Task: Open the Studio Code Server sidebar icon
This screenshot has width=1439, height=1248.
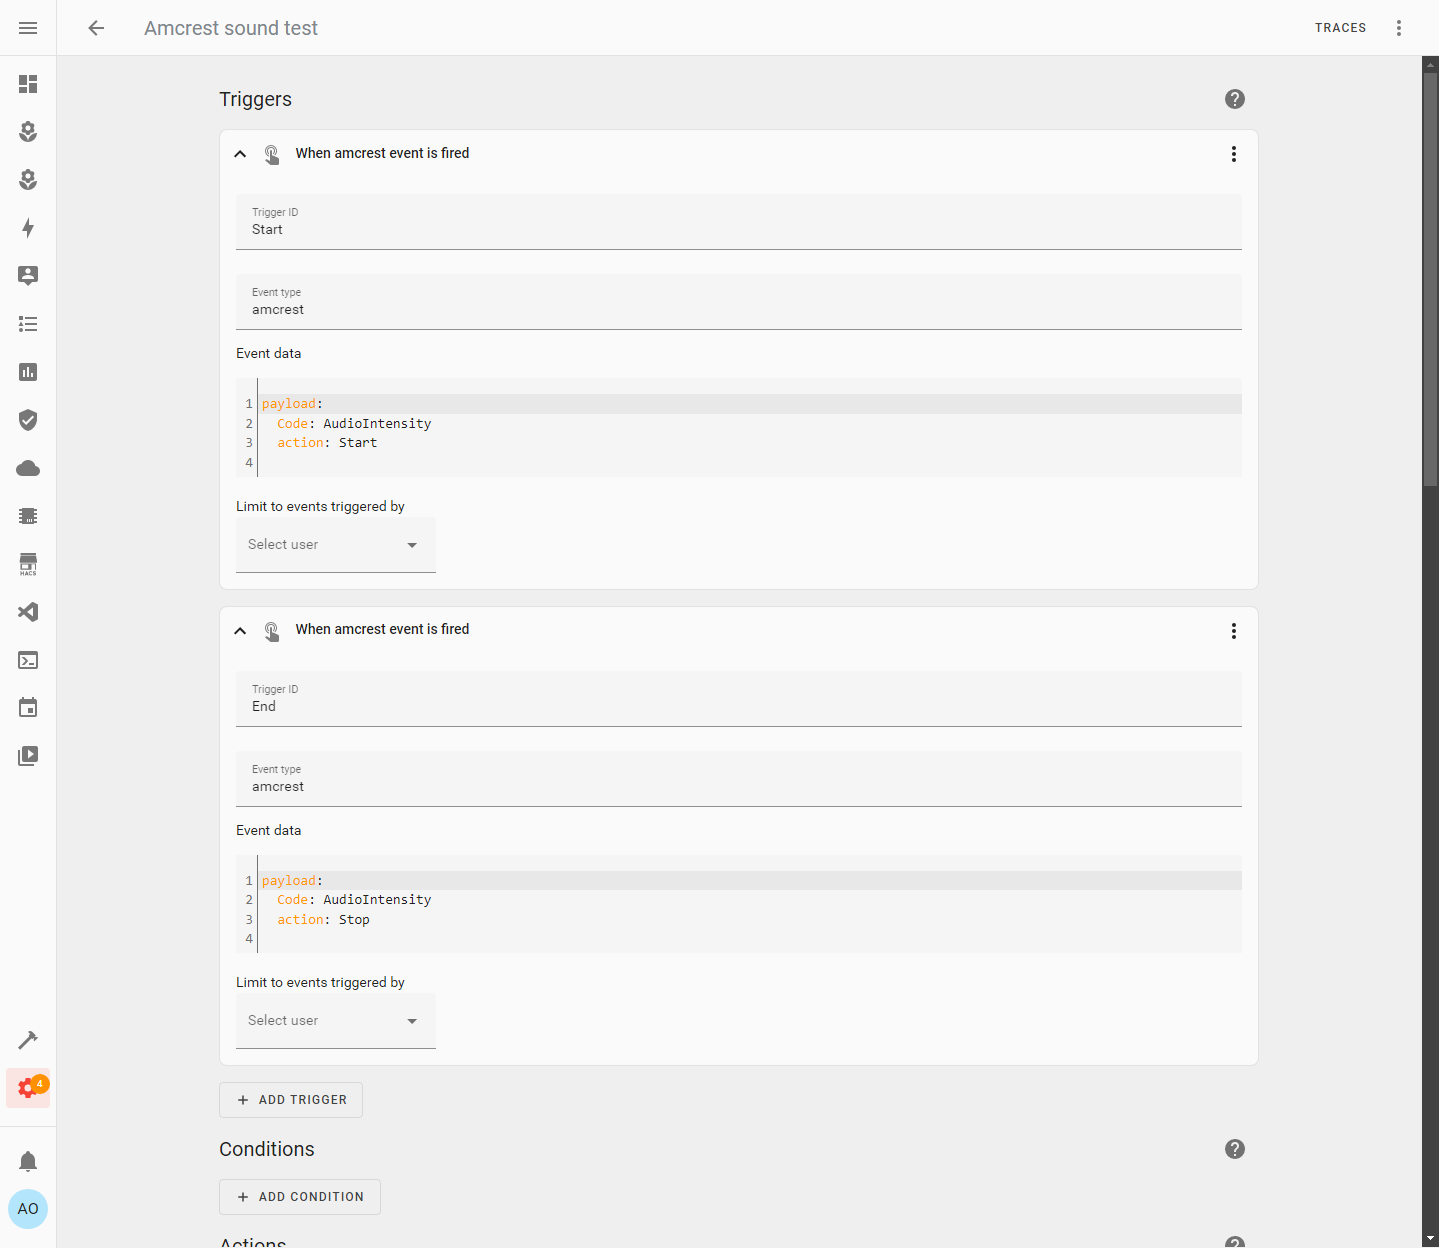Action: (x=27, y=612)
